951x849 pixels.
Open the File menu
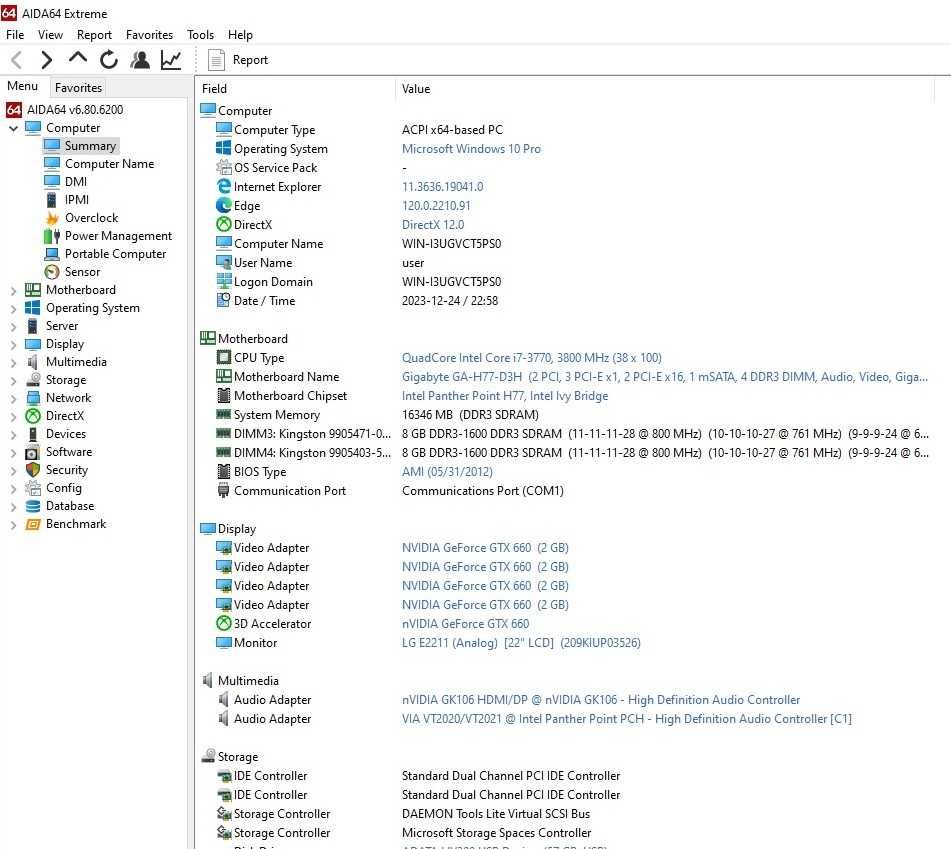[x=15, y=35]
